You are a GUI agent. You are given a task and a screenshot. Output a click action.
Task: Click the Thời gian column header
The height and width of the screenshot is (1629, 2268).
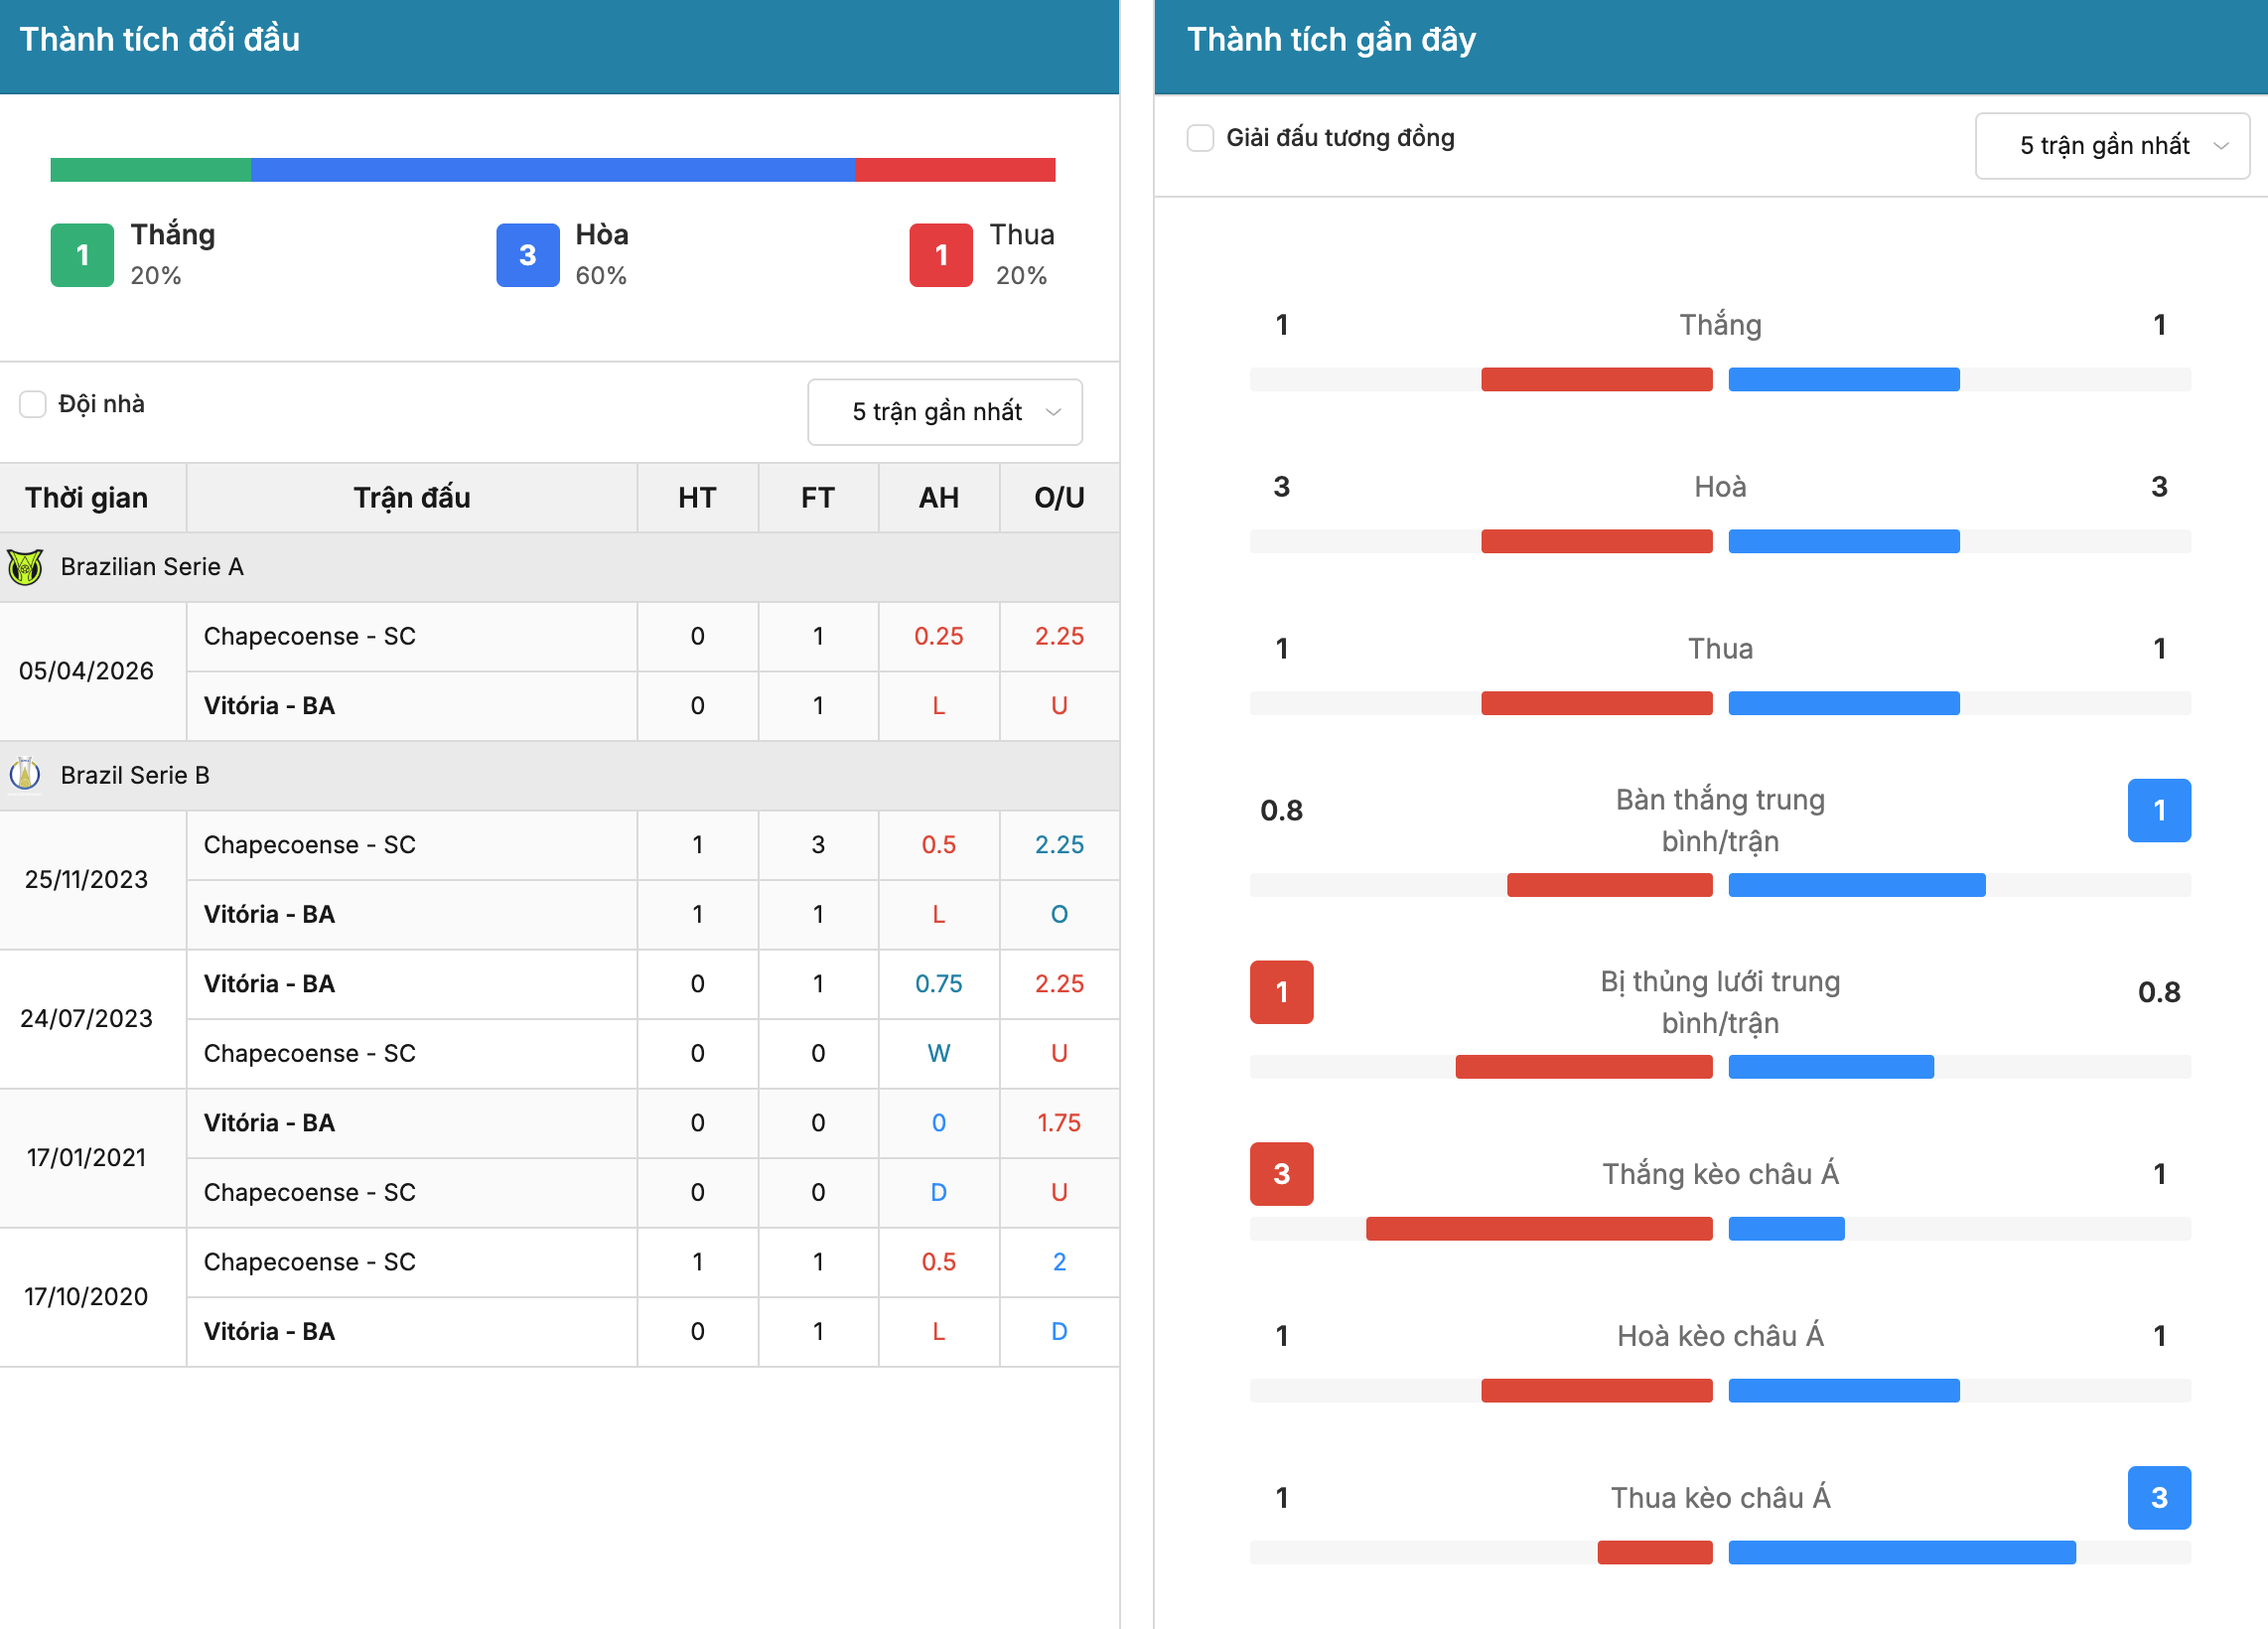tap(87, 498)
